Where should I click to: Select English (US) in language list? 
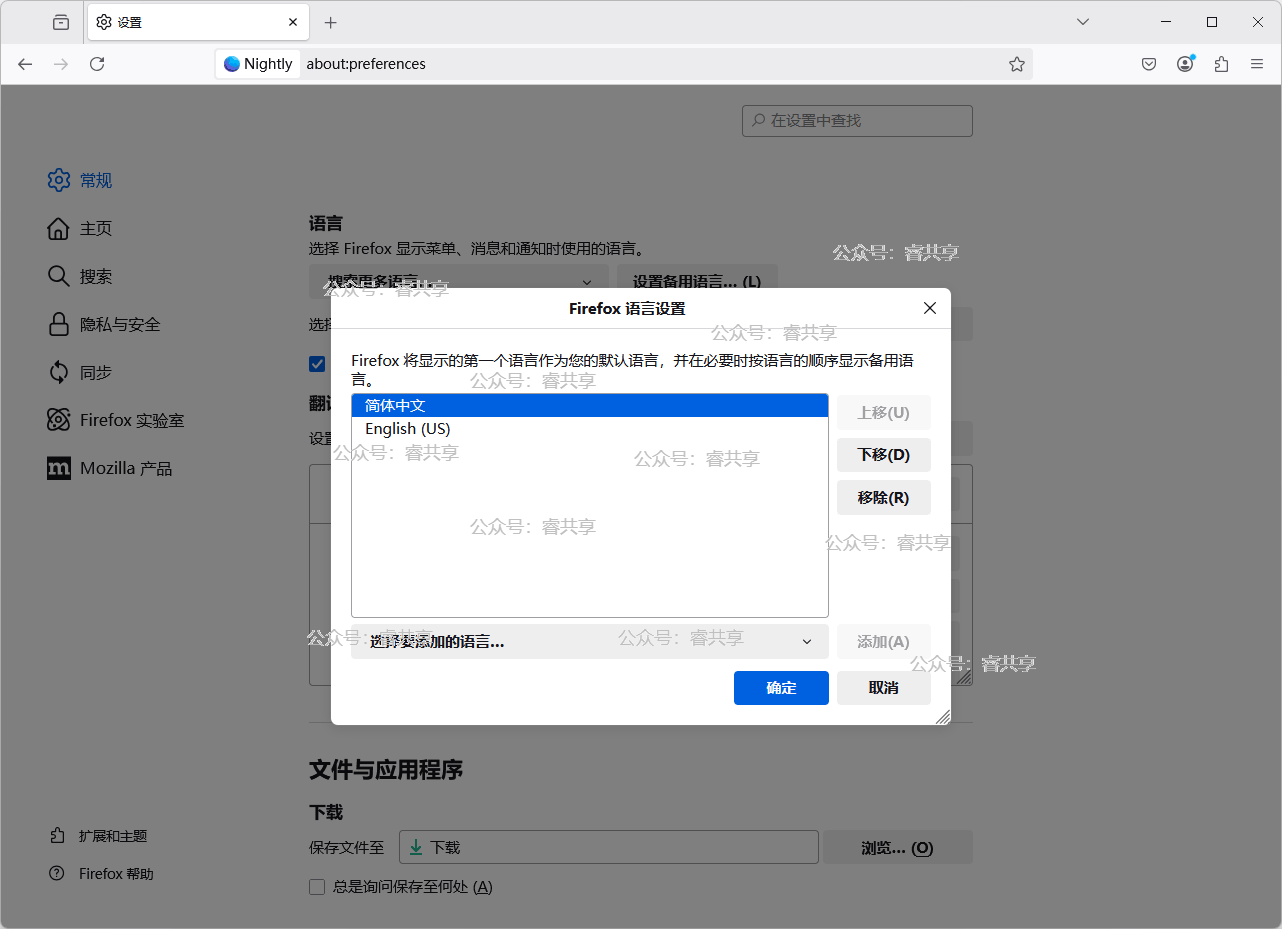(x=590, y=429)
